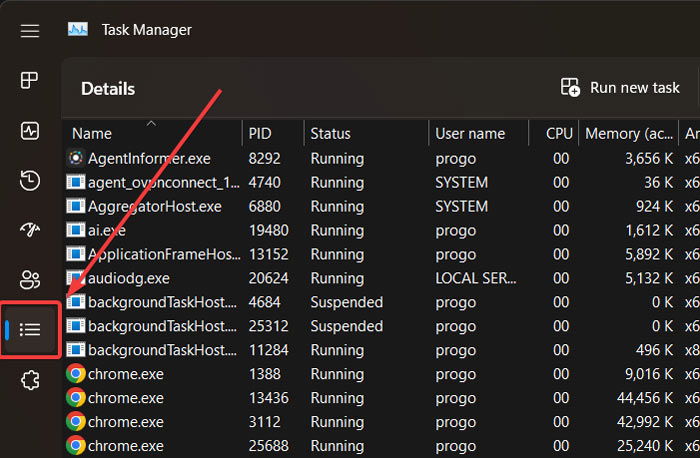Sort the list by PID column
Image resolution: width=700 pixels, height=458 pixels.
tap(260, 134)
